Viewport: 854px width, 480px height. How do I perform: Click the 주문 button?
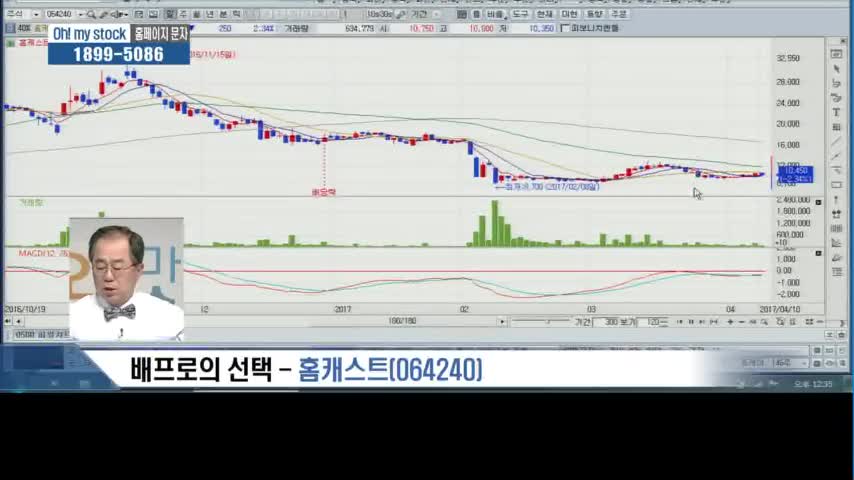point(620,15)
